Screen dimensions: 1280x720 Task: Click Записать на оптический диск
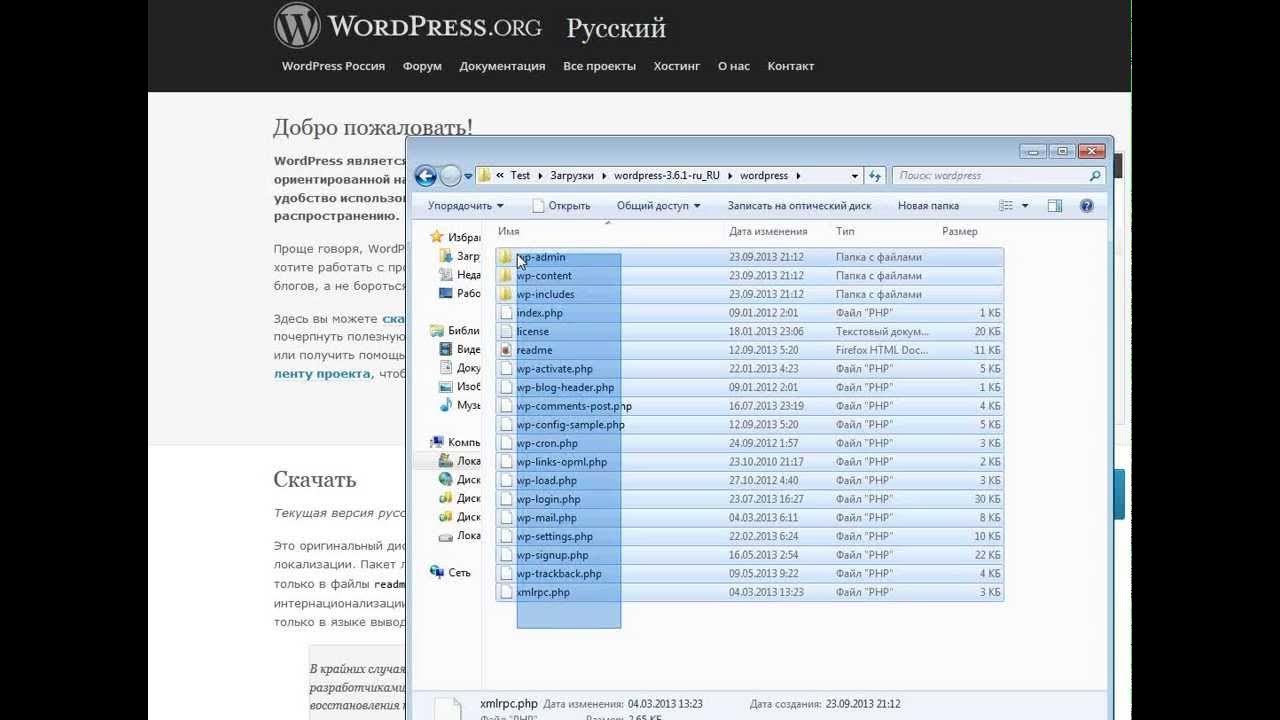[799, 206]
